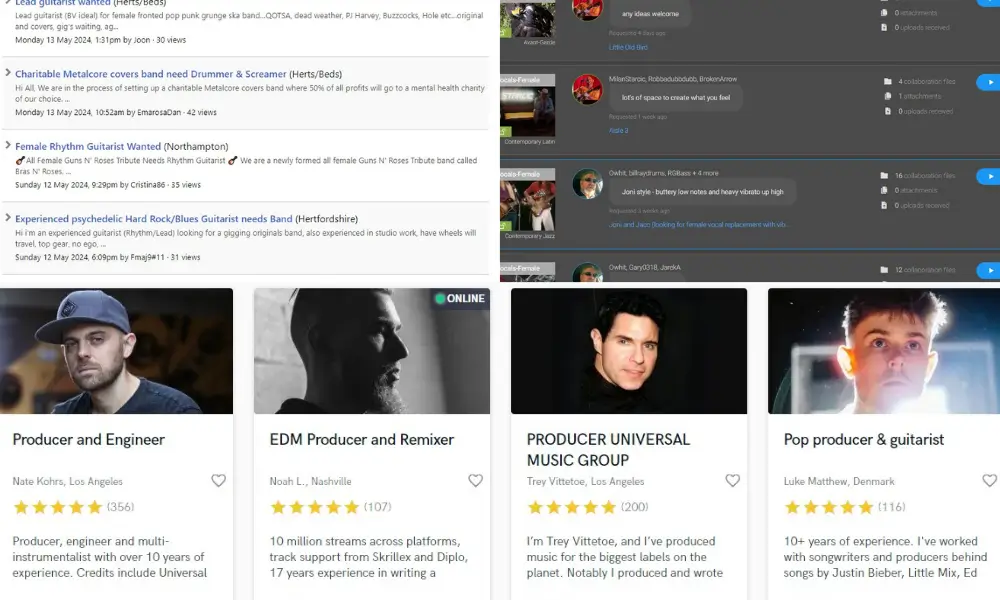The image size is (1000, 600).
Task: Click the heart icon beside Luke Matthew, Denmark
Action: coord(989,481)
